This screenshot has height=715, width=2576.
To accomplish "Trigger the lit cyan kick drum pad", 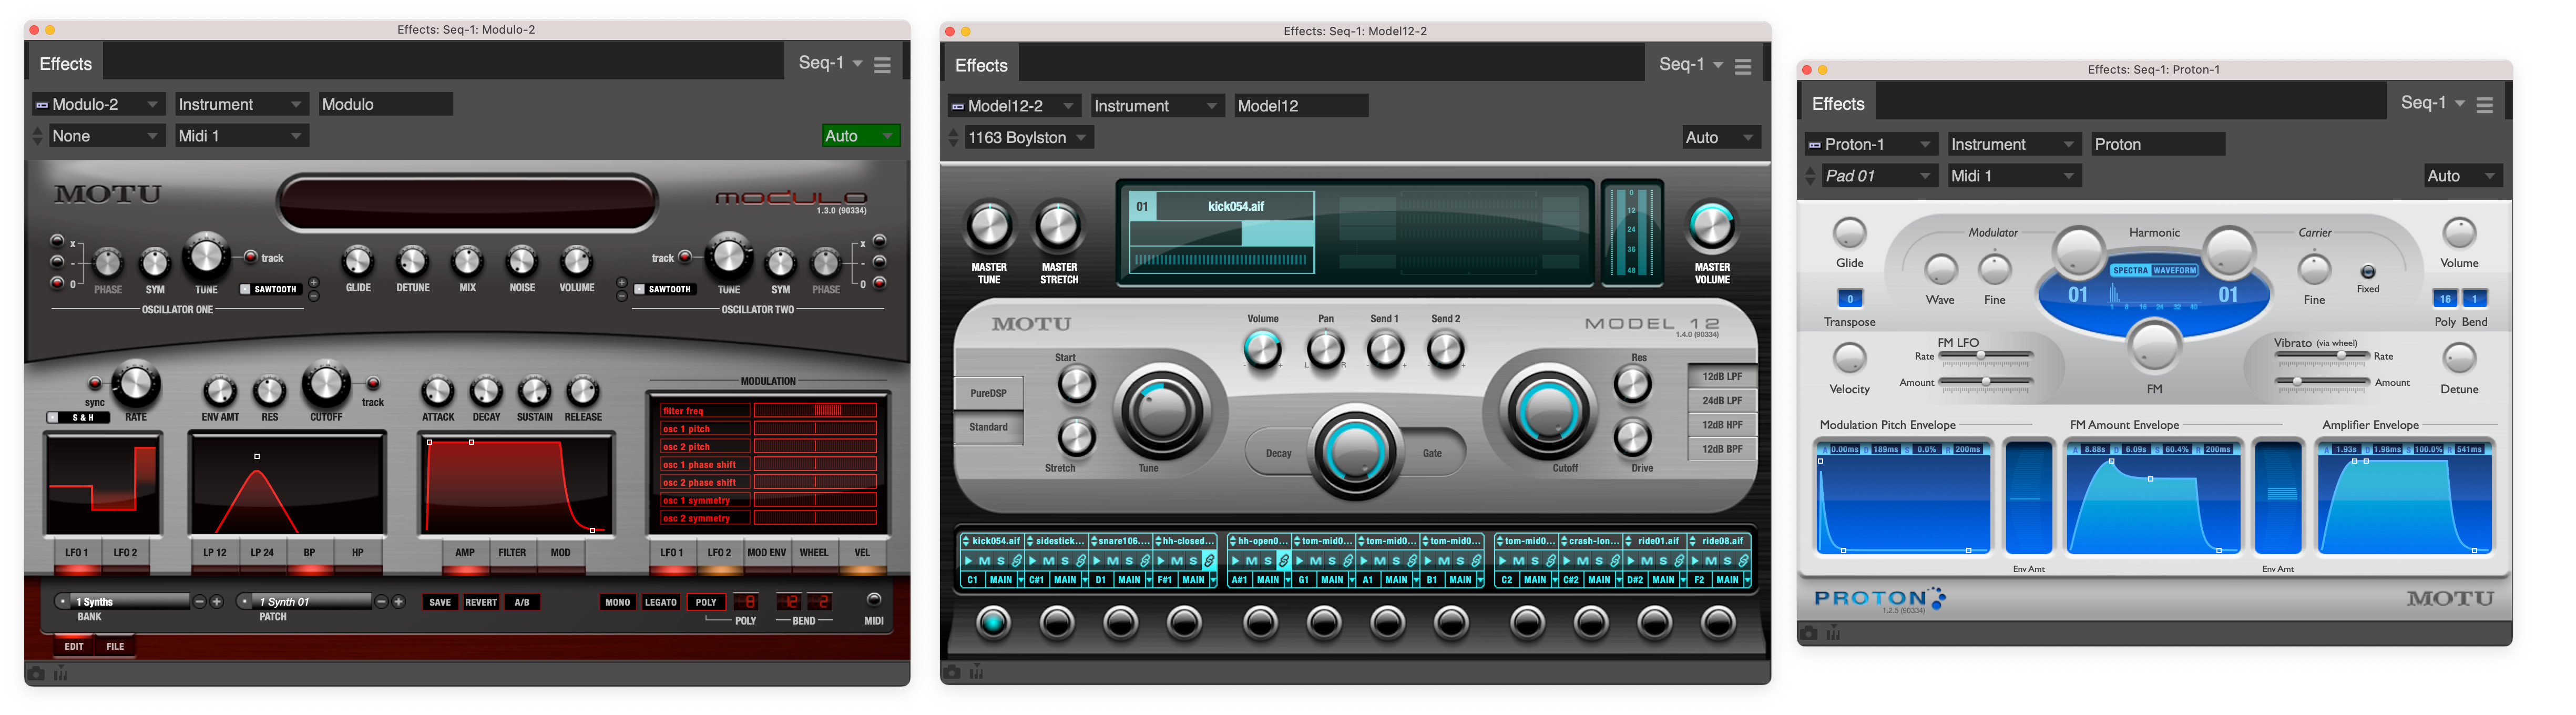I will pos(992,623).
